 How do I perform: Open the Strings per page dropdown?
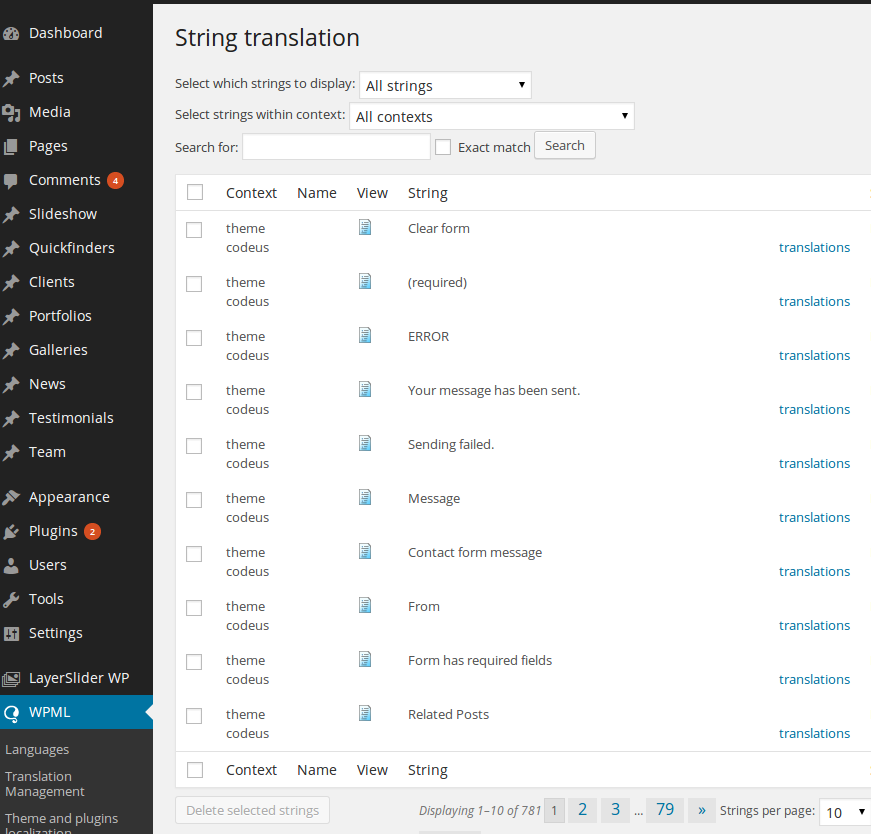(845, 812)
